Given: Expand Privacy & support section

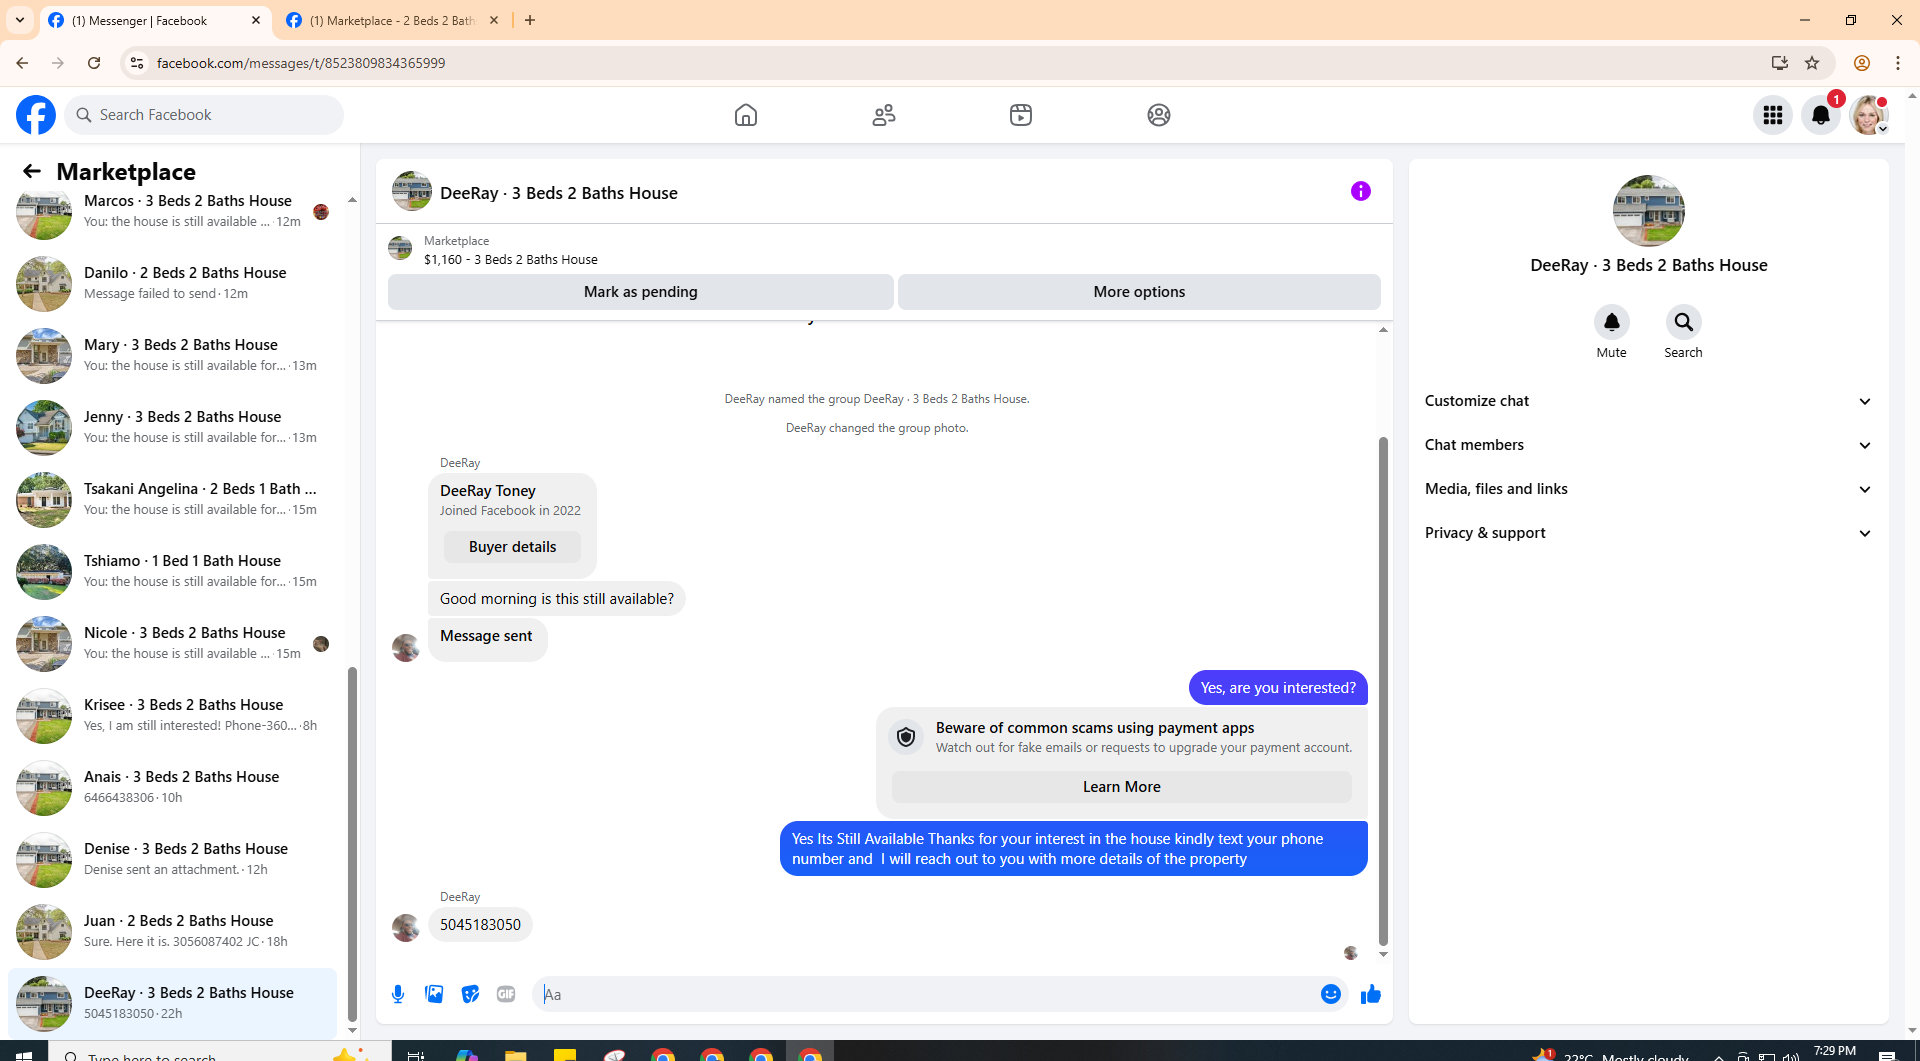Looking at the screenshot, I should click(1649, 533).
